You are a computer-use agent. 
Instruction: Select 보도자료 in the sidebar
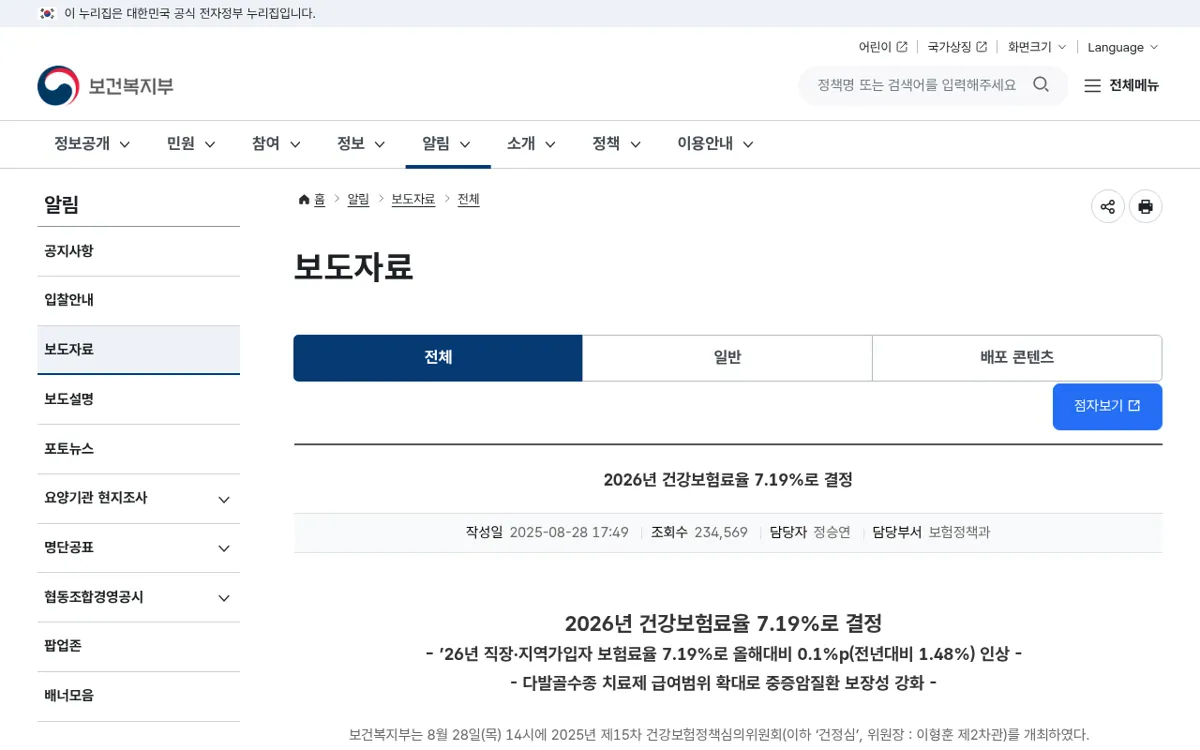click(139, 350)
